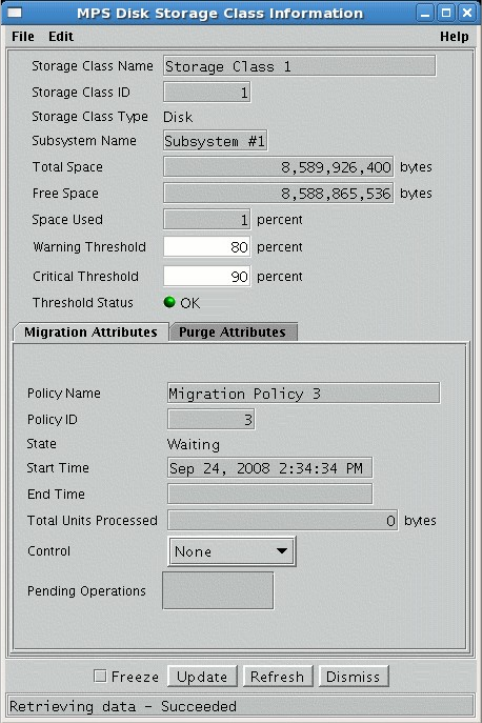
Task: Click the Refresh button
Action: pyautogui.click(x=277, y=676)
